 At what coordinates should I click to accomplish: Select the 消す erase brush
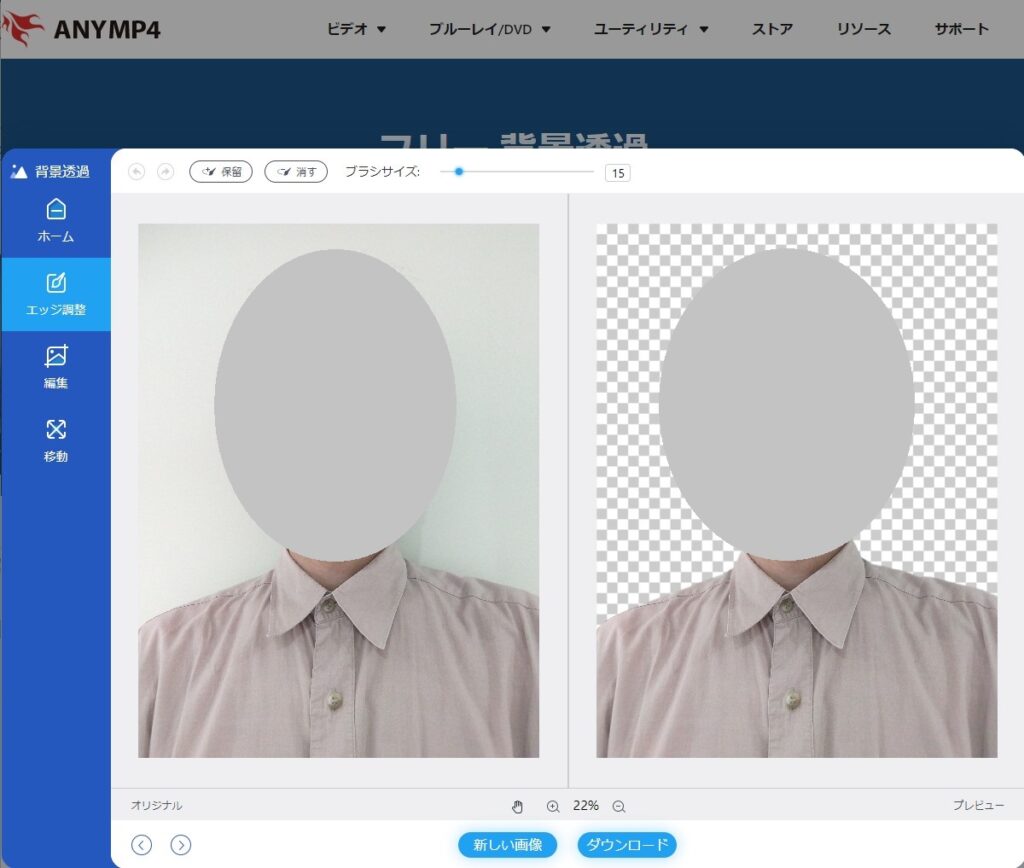click(296, 172)
